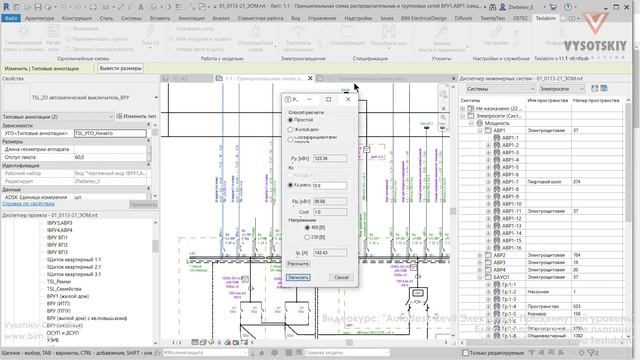Expand the 'Не назначено' tree node
The width and height of the screenshot is (640, 360).
[462, 108]
